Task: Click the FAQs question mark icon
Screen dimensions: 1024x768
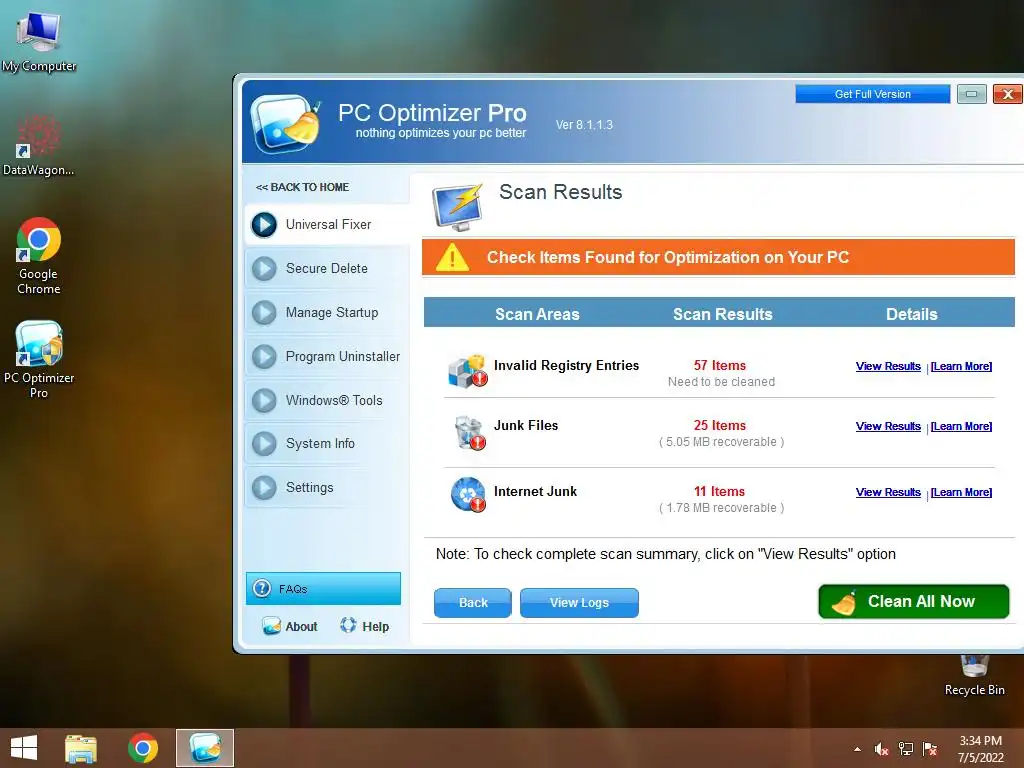Action: 262,588
